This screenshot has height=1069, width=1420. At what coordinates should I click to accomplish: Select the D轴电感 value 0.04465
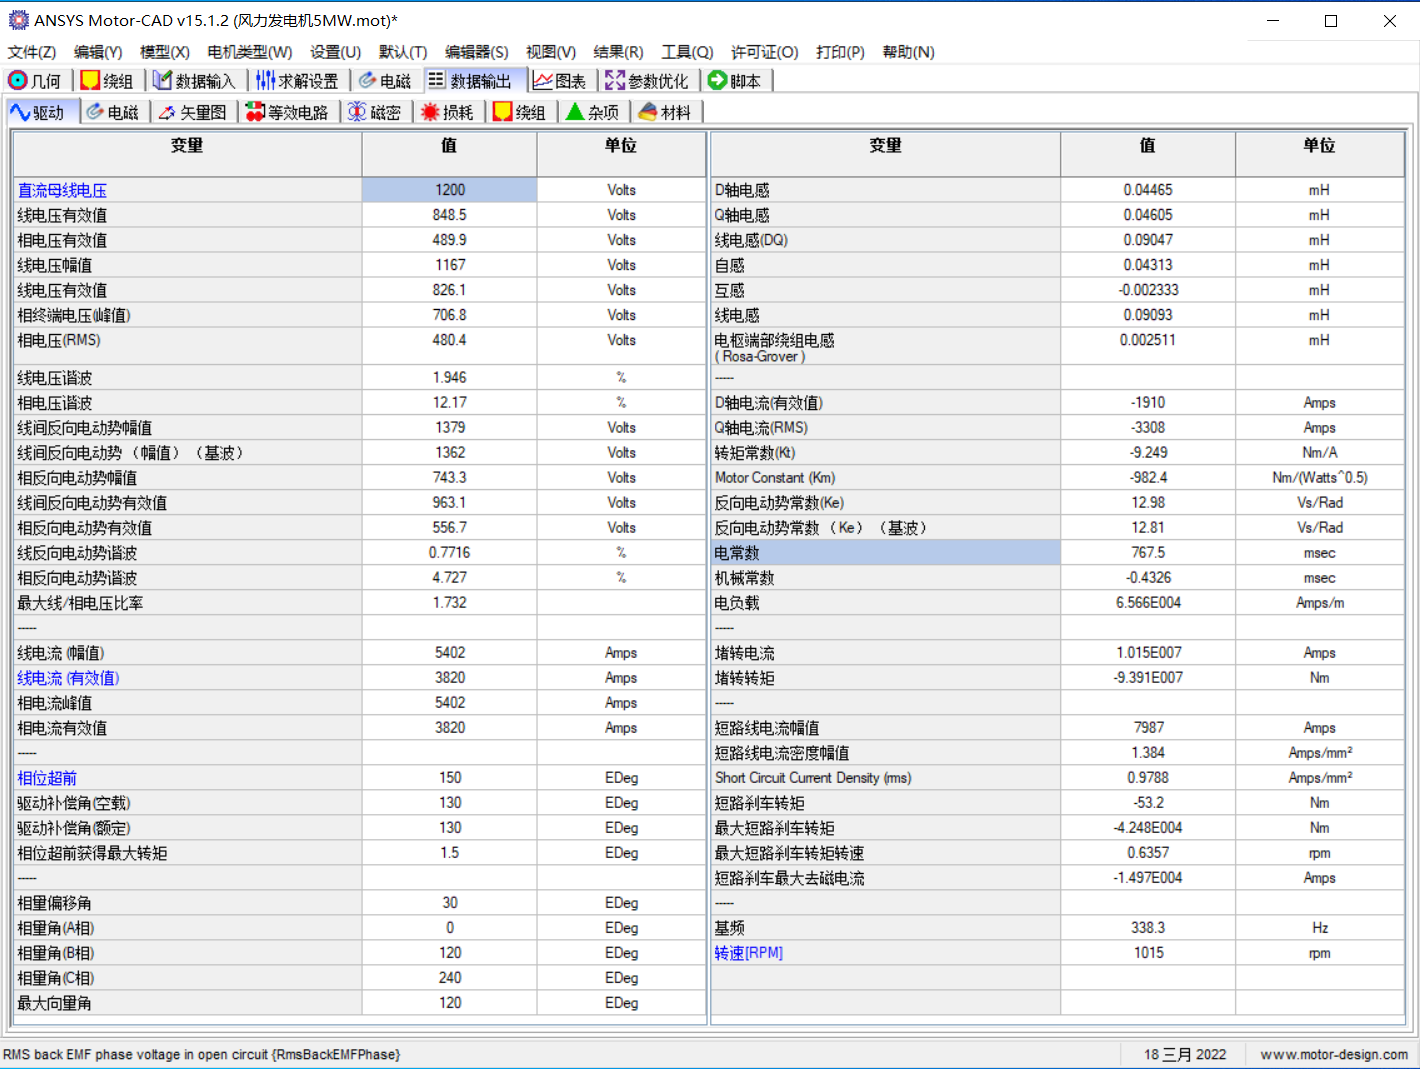pos(1148,190)
